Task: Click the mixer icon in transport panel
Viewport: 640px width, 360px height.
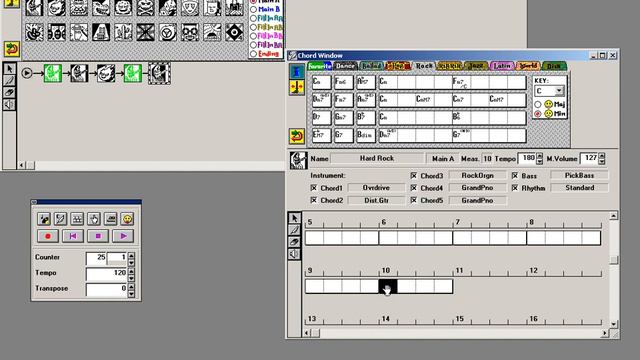Action: 77,219
